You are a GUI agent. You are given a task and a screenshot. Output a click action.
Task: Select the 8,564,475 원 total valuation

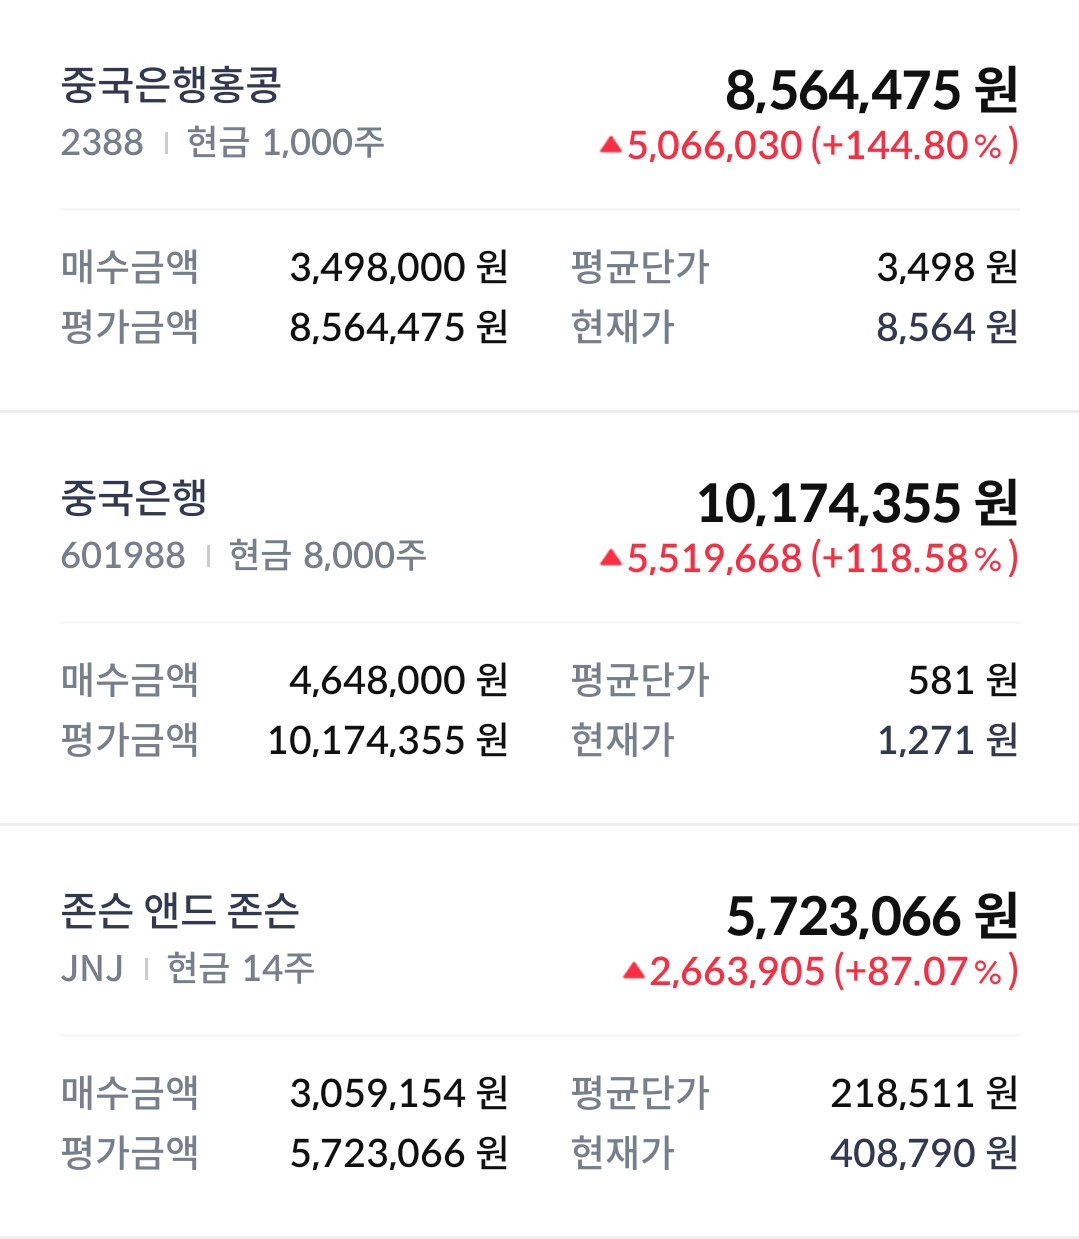tap(872, 91)
